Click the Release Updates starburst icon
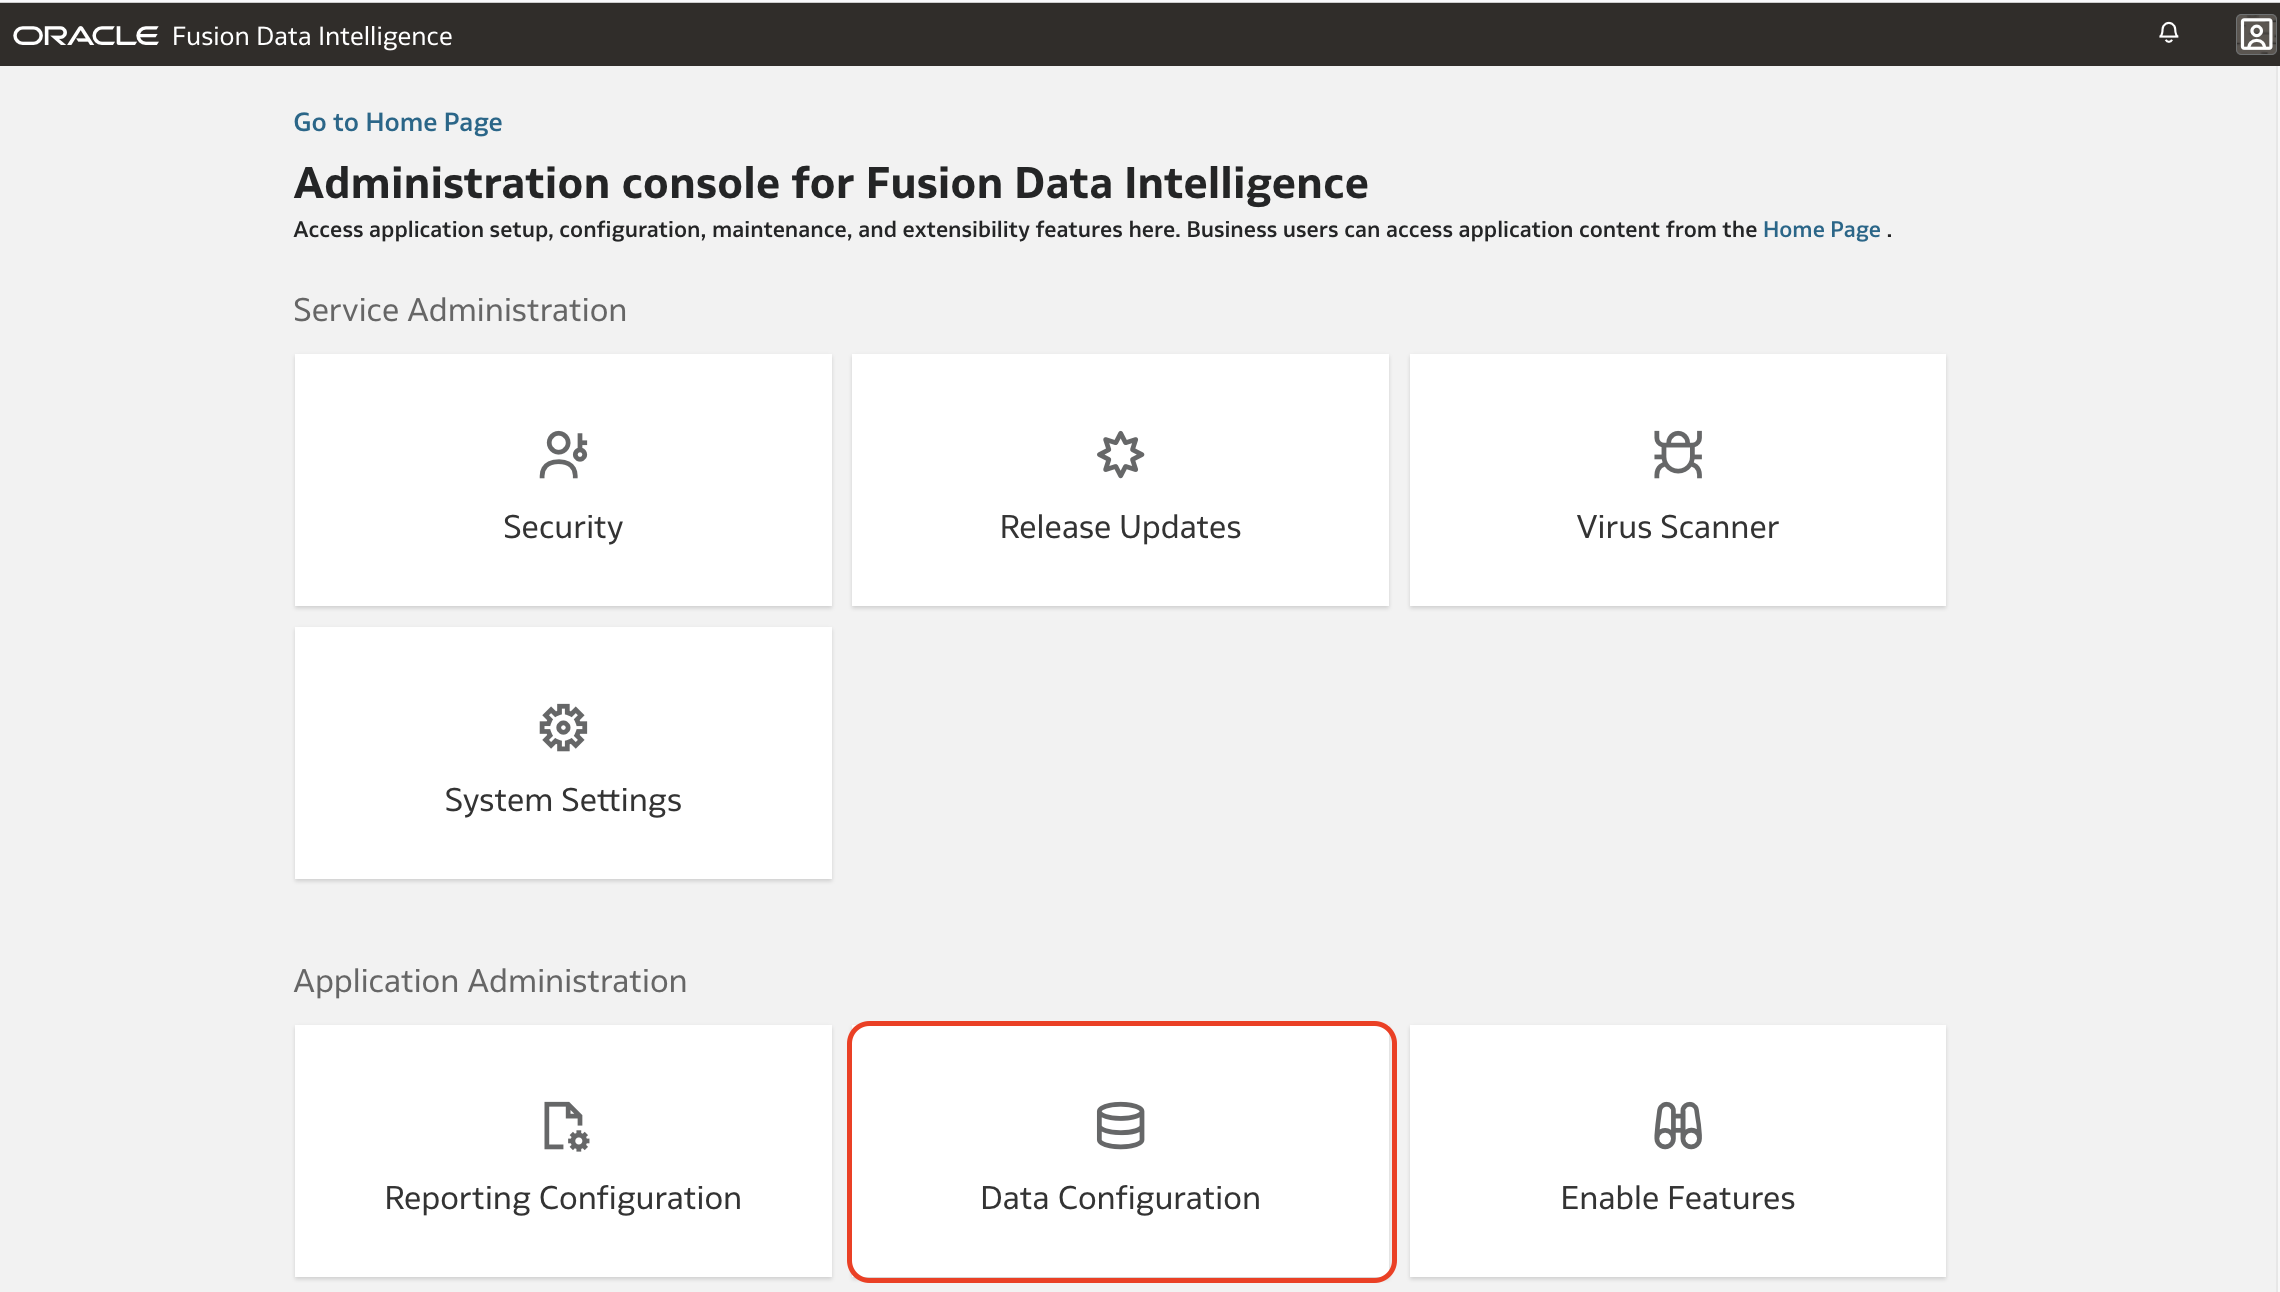Viewport: 2280px width, 1292px height. [x=1120, y=455]
